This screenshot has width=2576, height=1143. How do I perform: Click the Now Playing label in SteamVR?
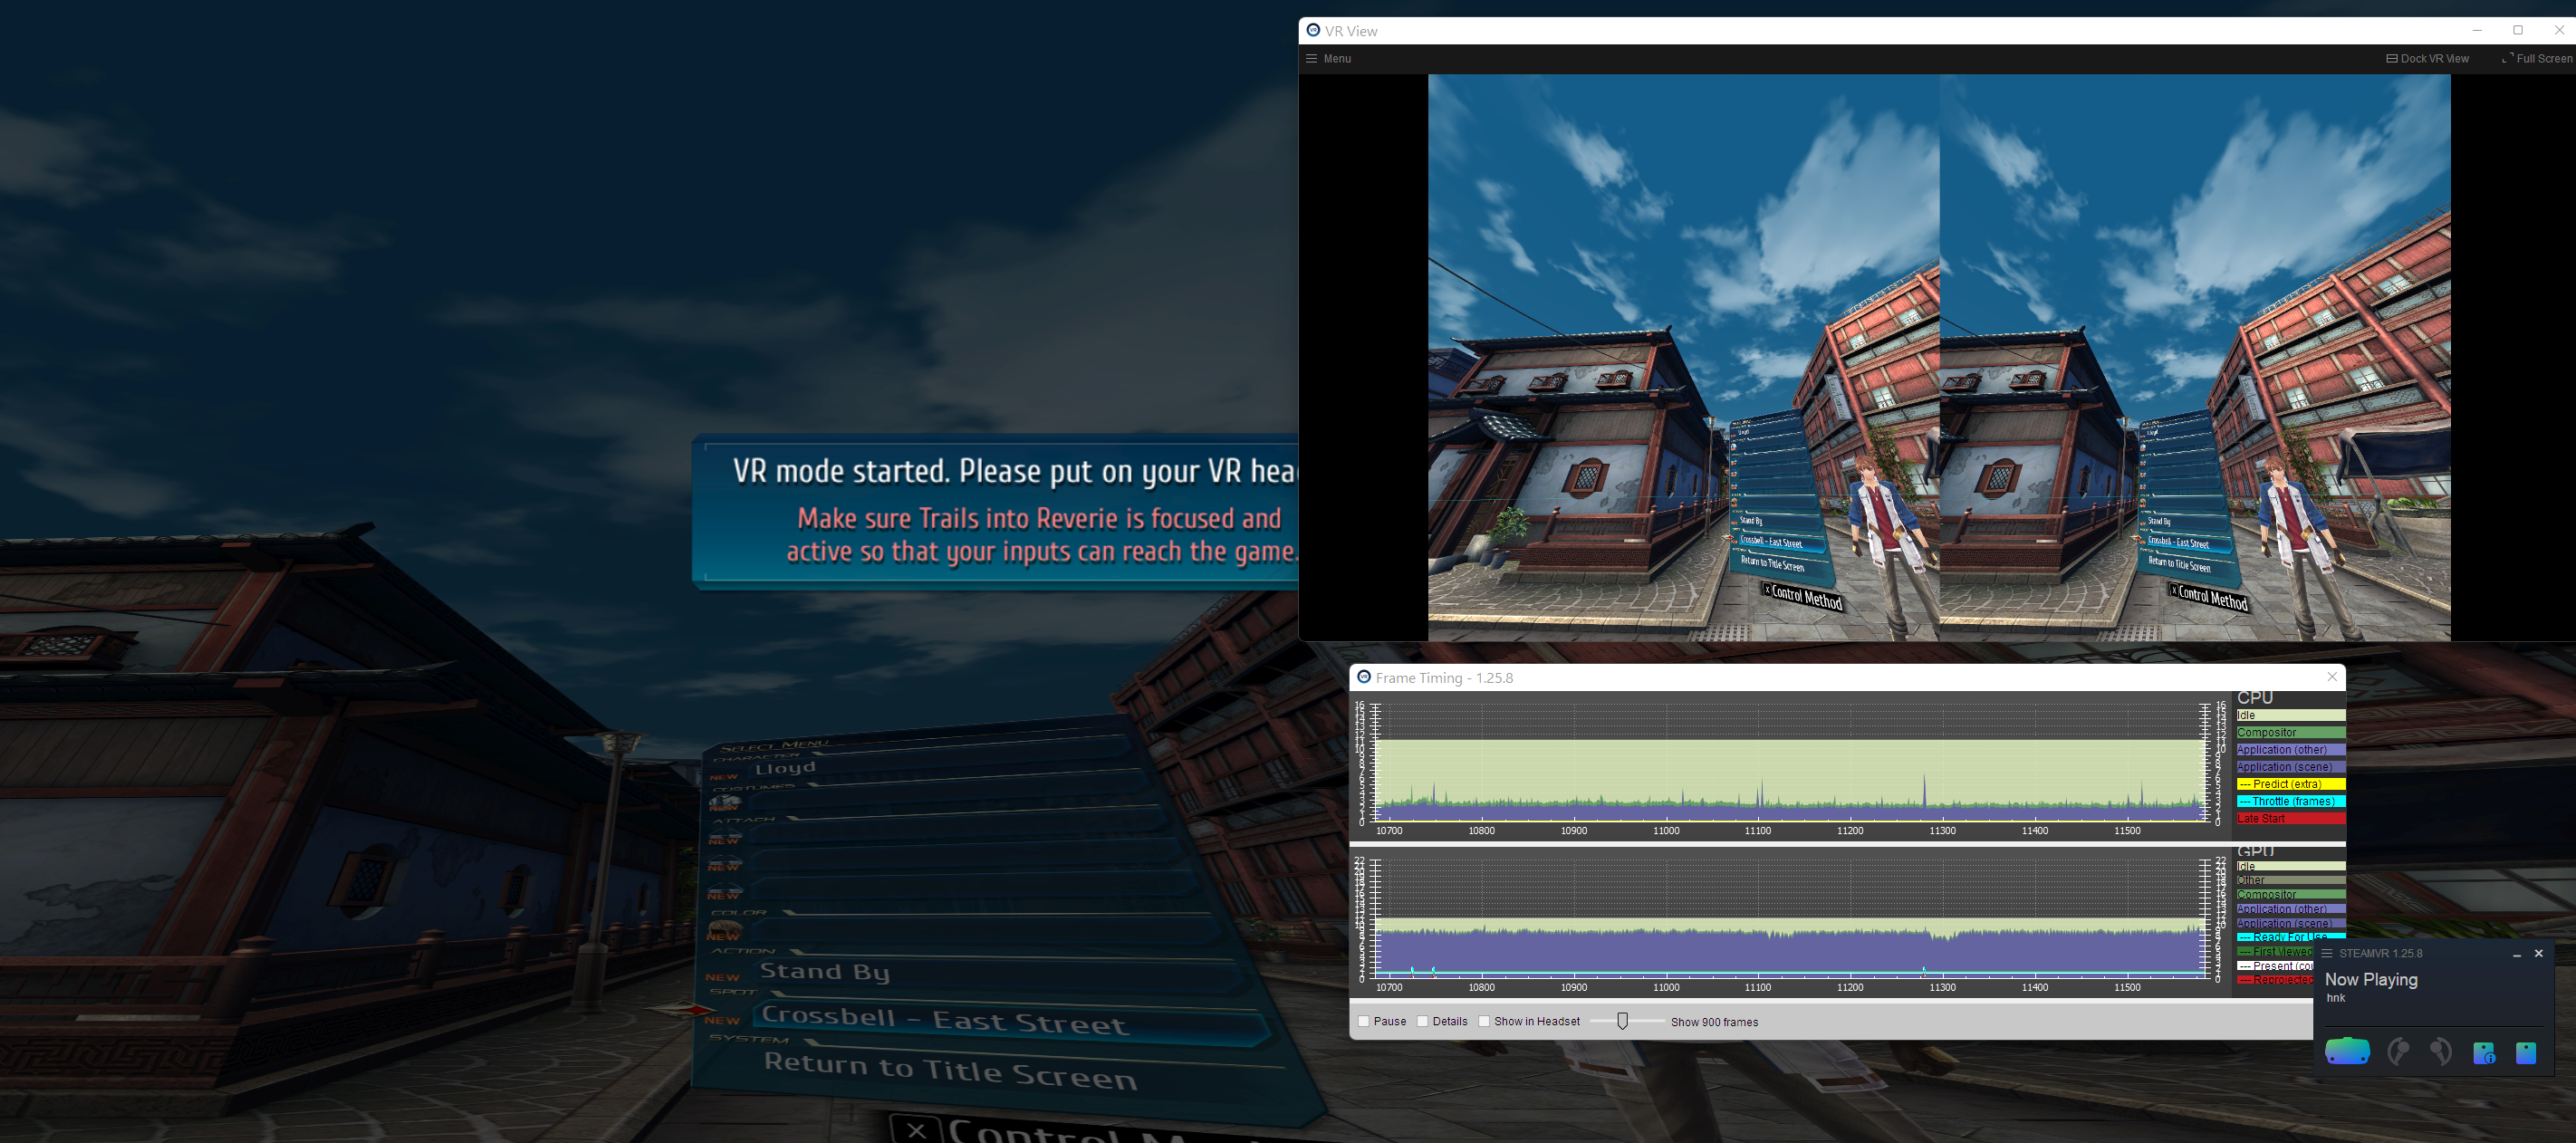[x=2371, y=980]
